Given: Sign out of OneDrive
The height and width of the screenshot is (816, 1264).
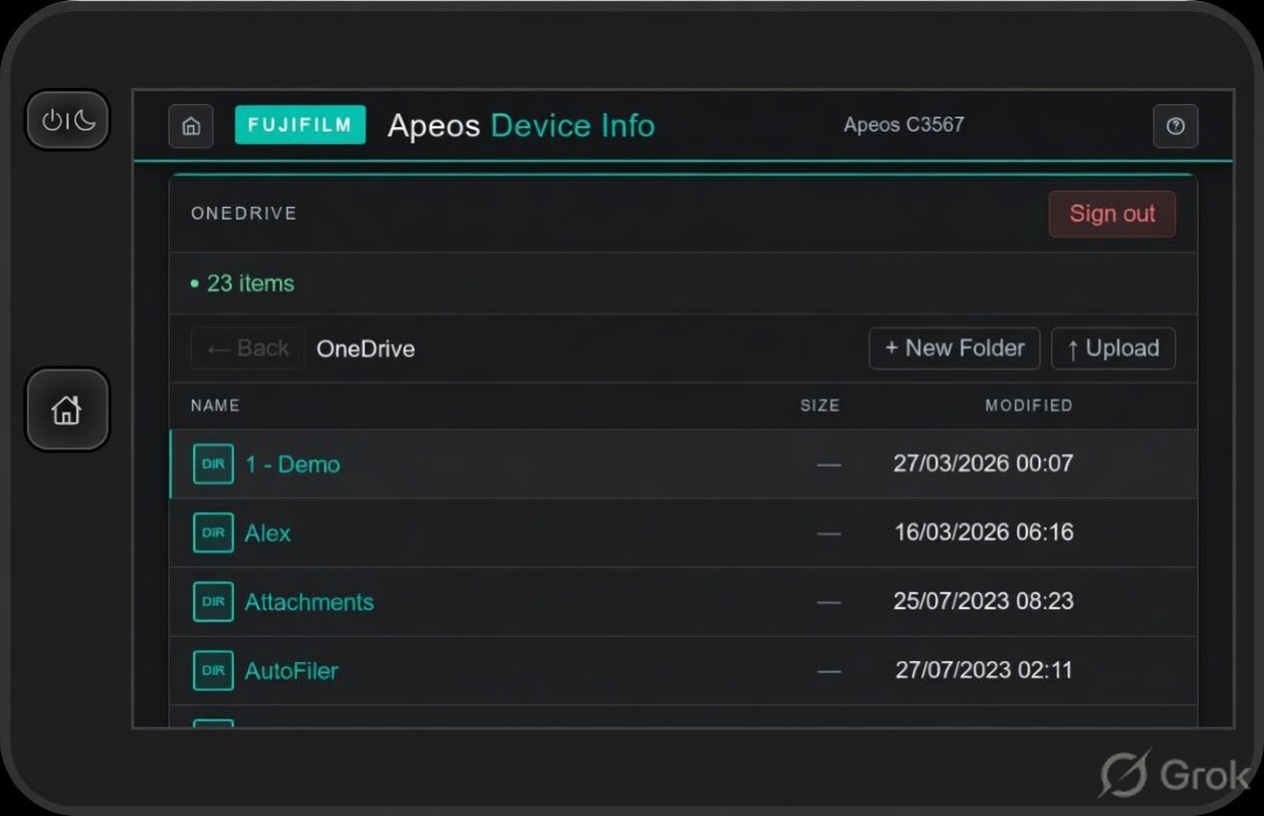Looking at the screenshot, I should coord(1112,214).
